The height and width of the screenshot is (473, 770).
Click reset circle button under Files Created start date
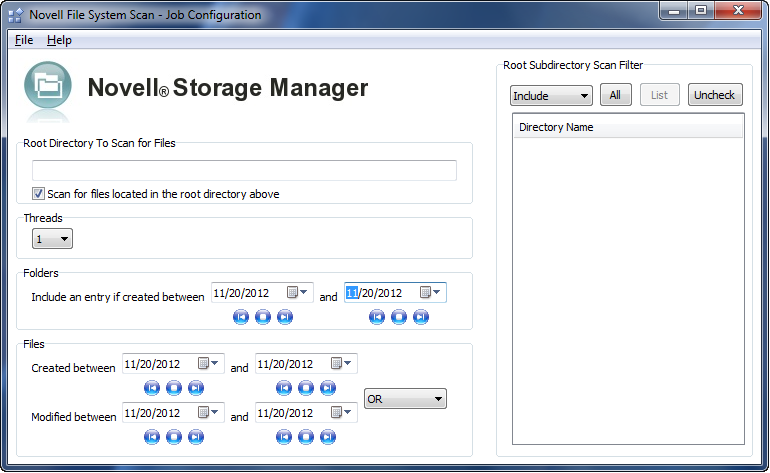point(174,388)
